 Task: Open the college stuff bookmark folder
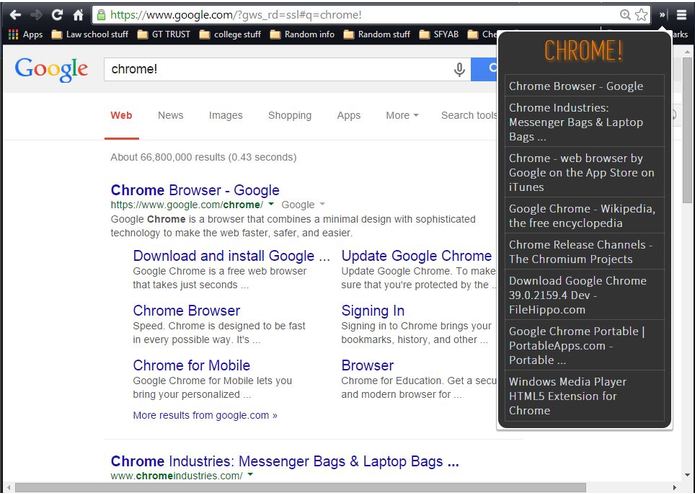coord(230,34)
